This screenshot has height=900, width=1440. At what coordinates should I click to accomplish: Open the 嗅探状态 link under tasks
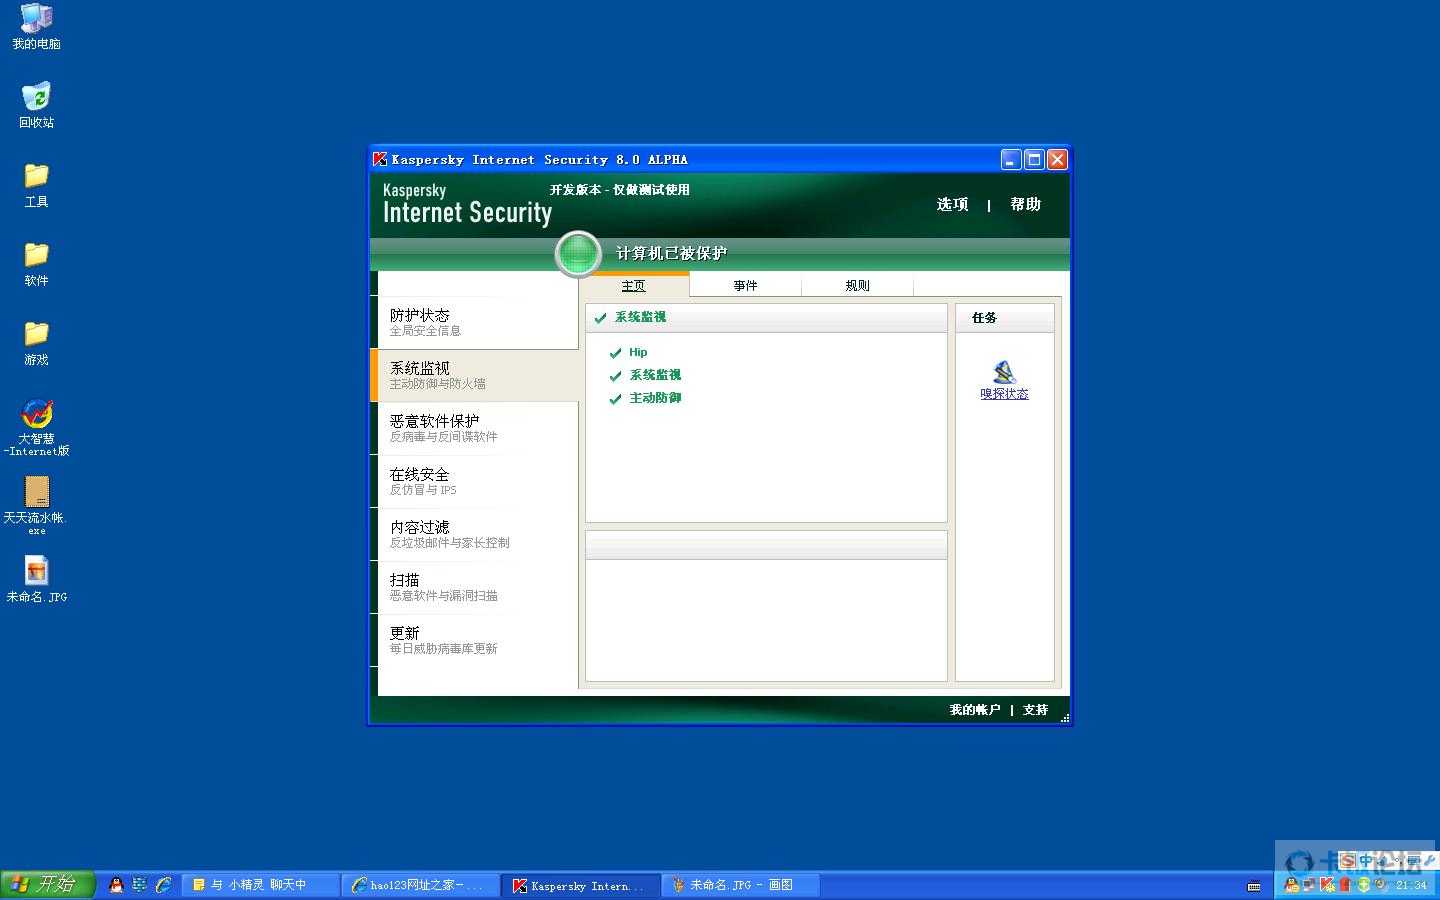[1004, 394]
